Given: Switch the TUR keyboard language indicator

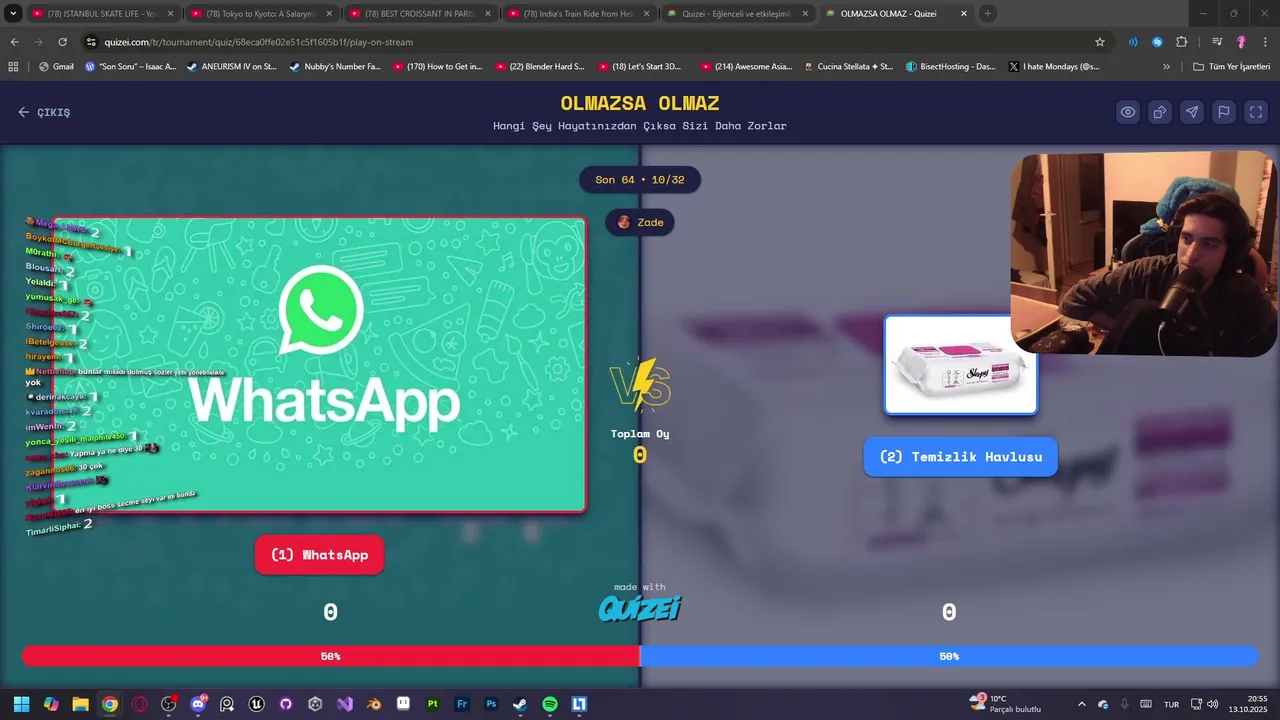Looking at the screenshot, I should (1171, 704).
